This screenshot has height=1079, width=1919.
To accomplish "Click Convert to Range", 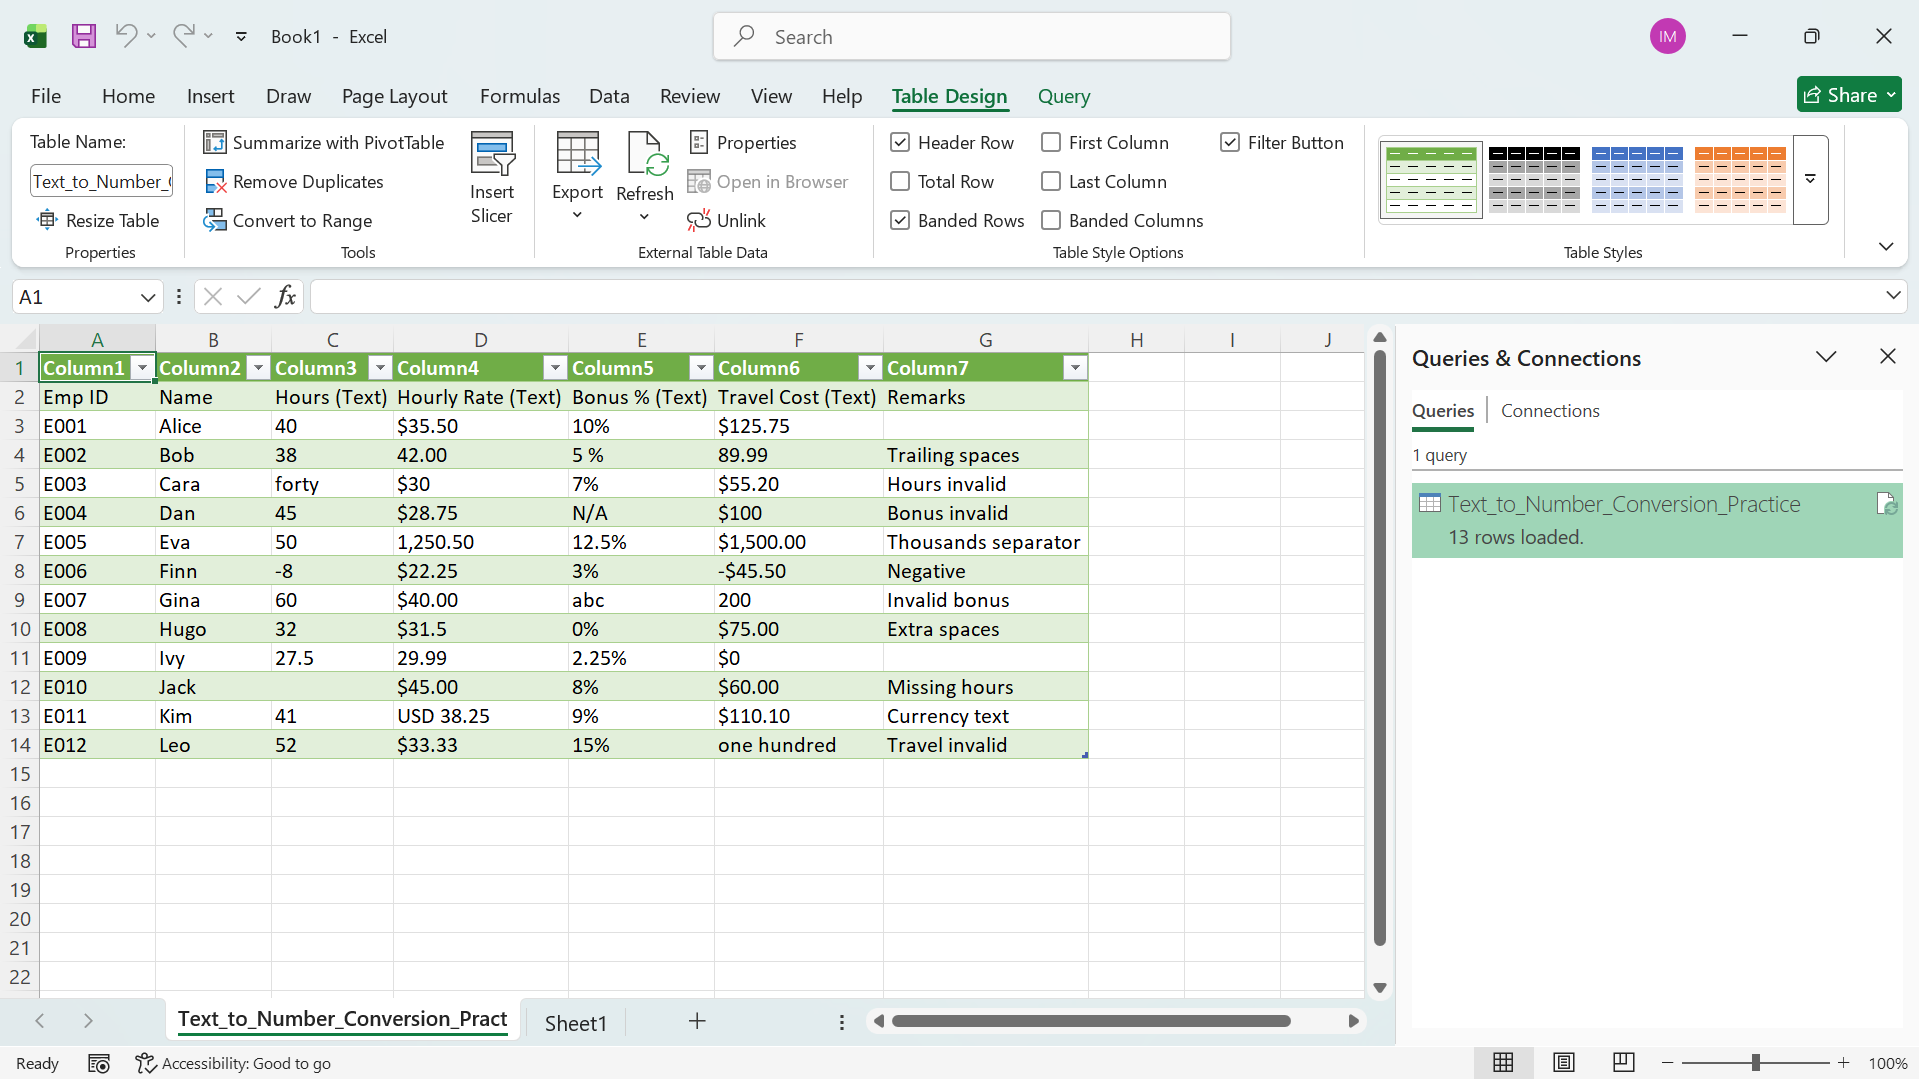I will (x=287, y=221).
